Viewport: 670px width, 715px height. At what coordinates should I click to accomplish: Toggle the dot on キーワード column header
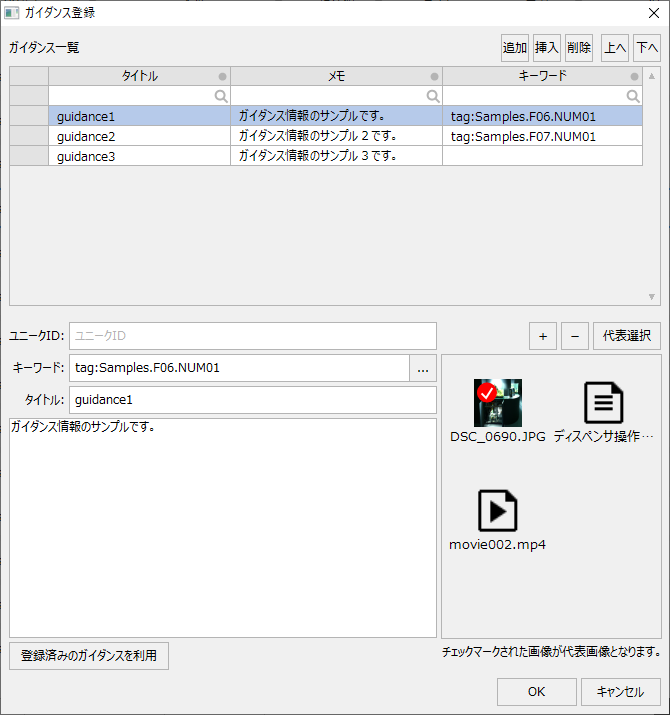click(634, 77)
